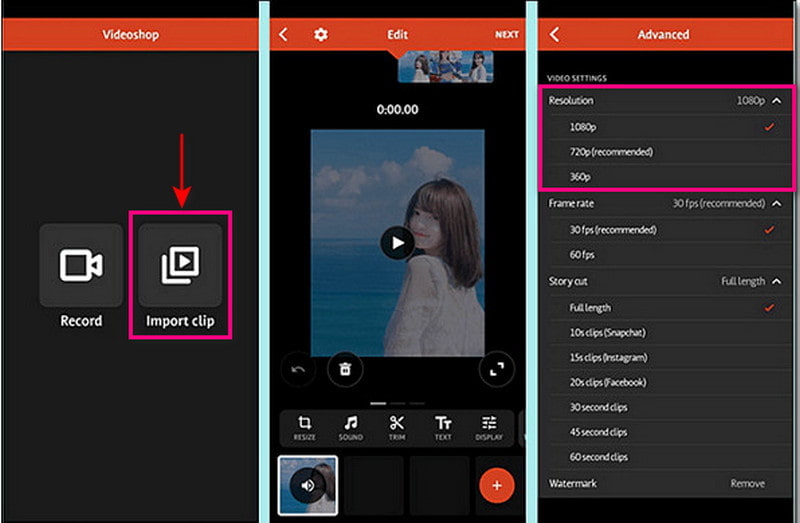Tap the orange add clip plus button
Screen dimensions: 800x523
pyautogui.click(x=496, y=486)
